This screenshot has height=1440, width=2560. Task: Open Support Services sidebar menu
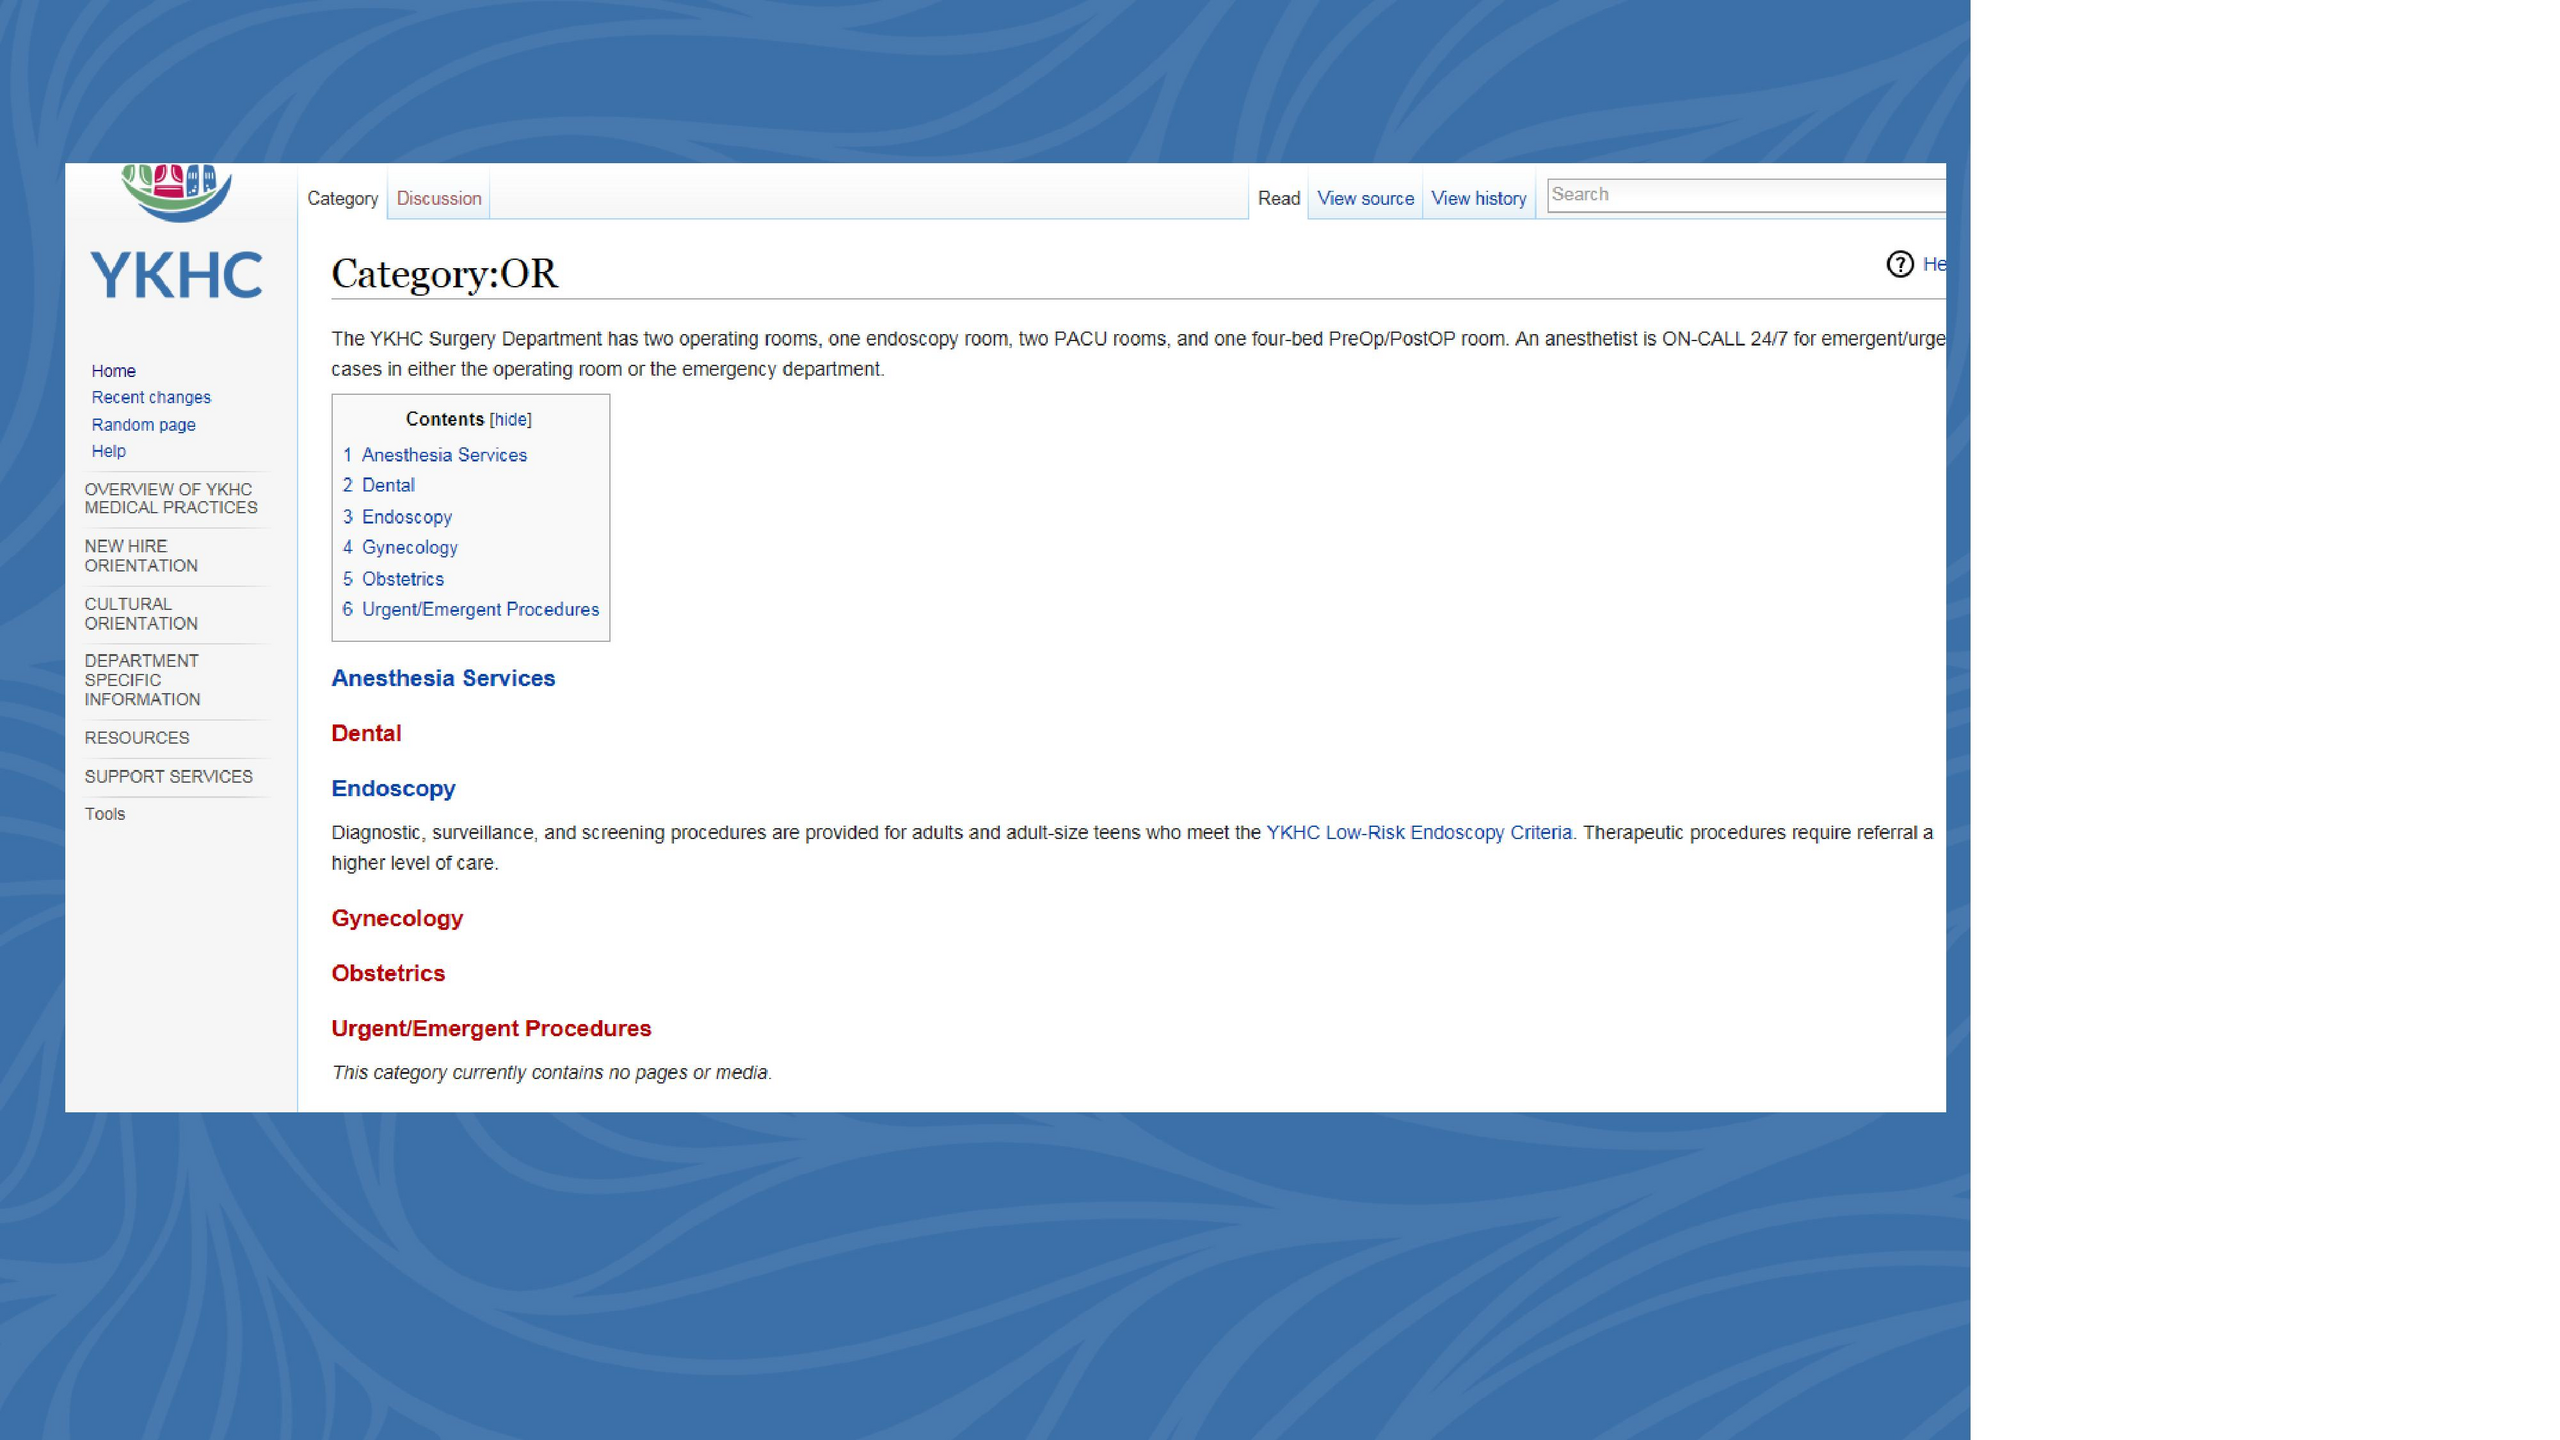[168, 777]
